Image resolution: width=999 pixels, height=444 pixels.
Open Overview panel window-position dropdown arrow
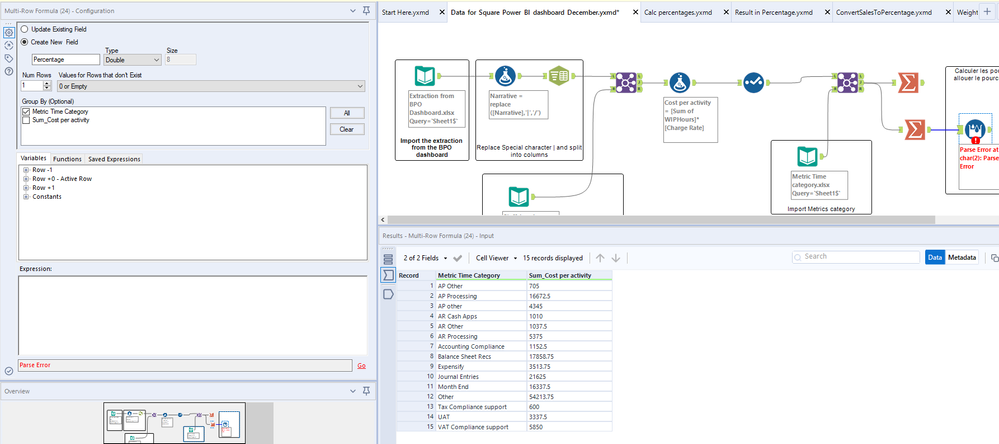click(x=354, y=390)
